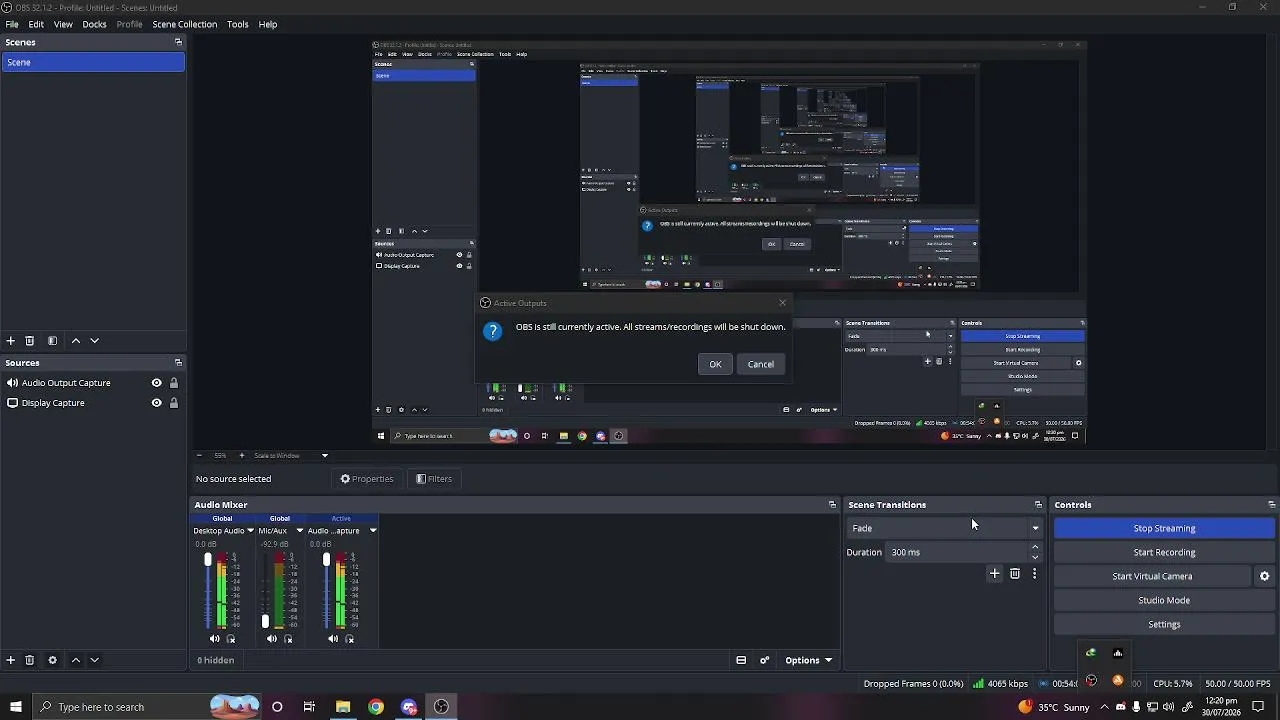Confirm with OK in Active Outputs dialog
Viewport: 1280px width, 720px height.
click(715, 364)
